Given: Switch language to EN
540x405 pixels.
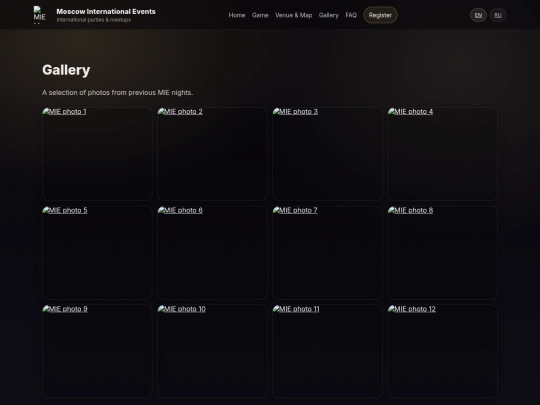Looking at the screenshot, I should point(478,15).
